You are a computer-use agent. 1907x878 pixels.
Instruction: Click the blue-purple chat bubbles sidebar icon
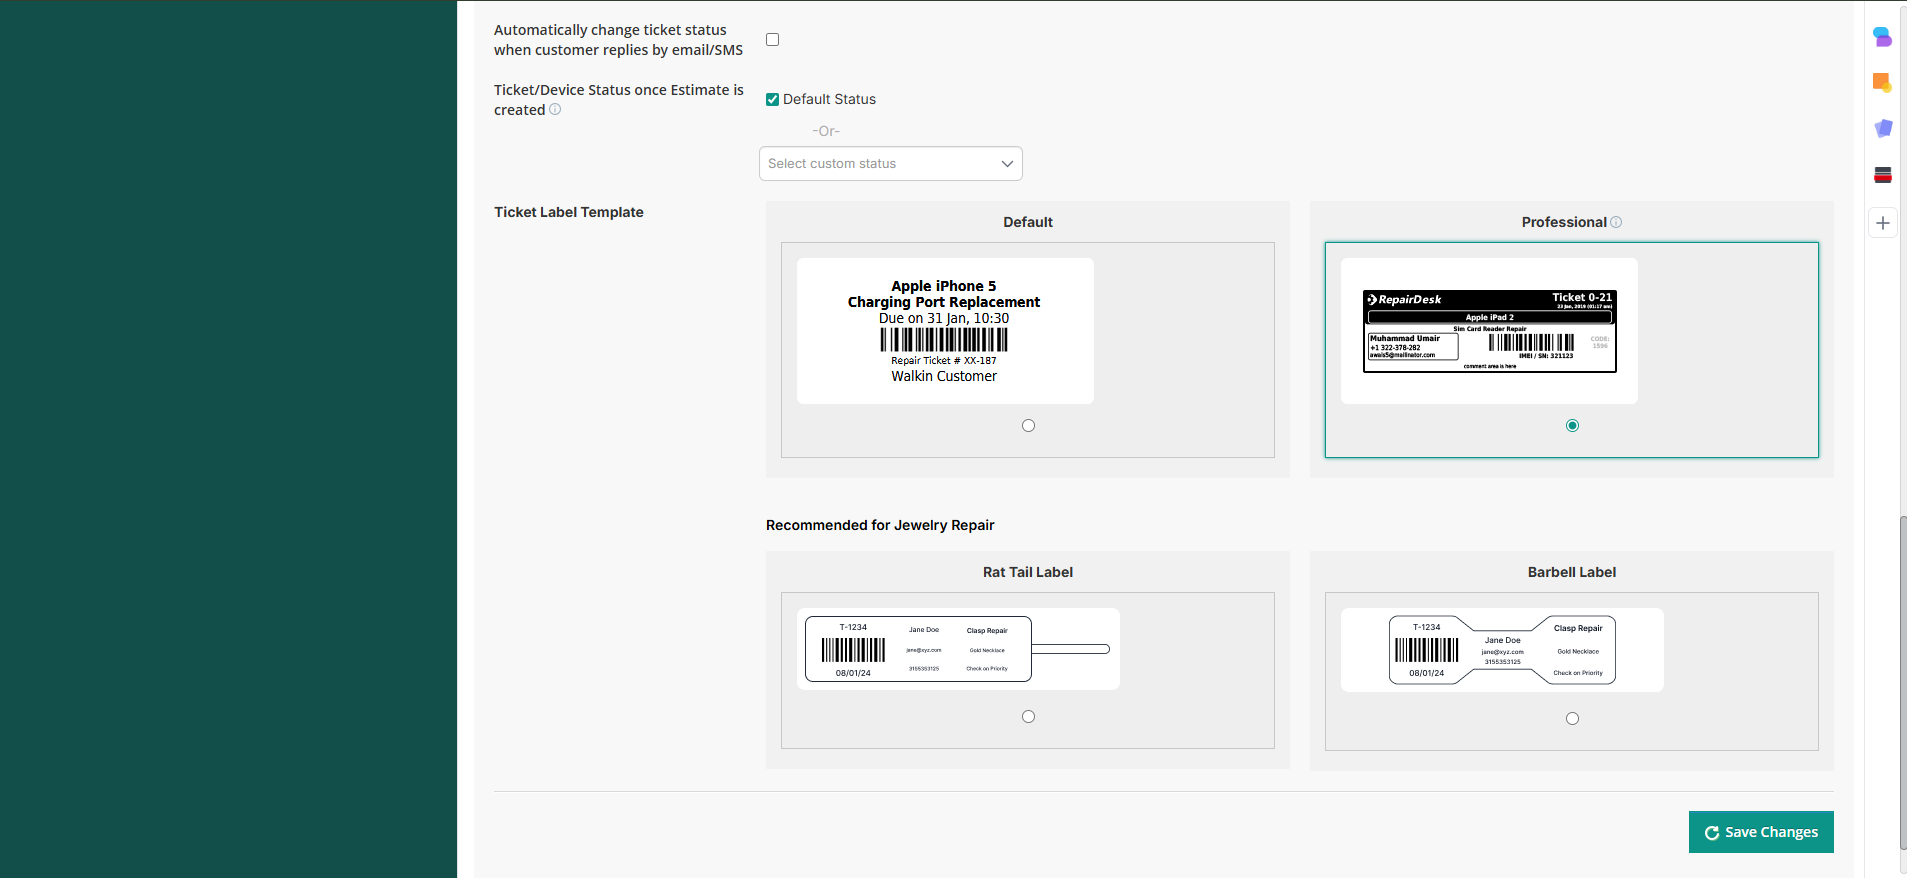(x=1882, y=37)
